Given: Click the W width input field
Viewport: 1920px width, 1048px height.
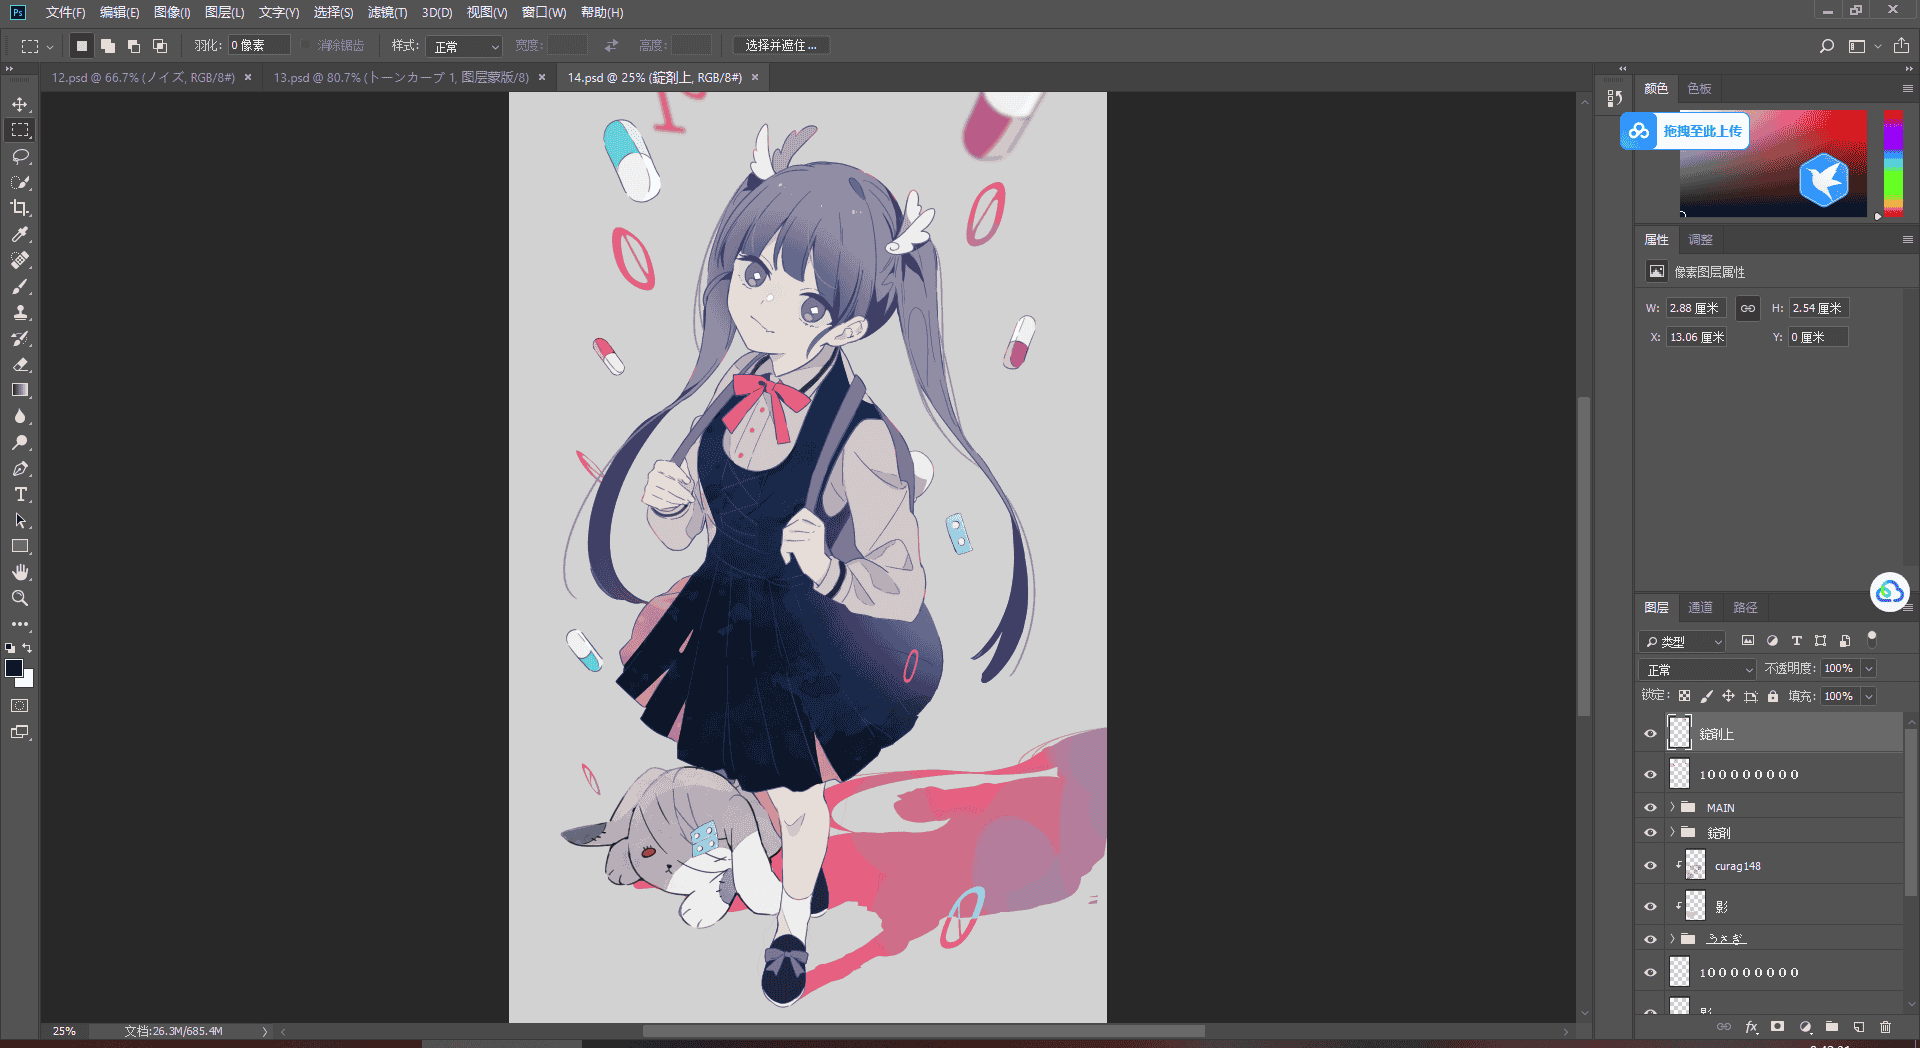Looking at the screenshot, I should [x=1695, y=308].
